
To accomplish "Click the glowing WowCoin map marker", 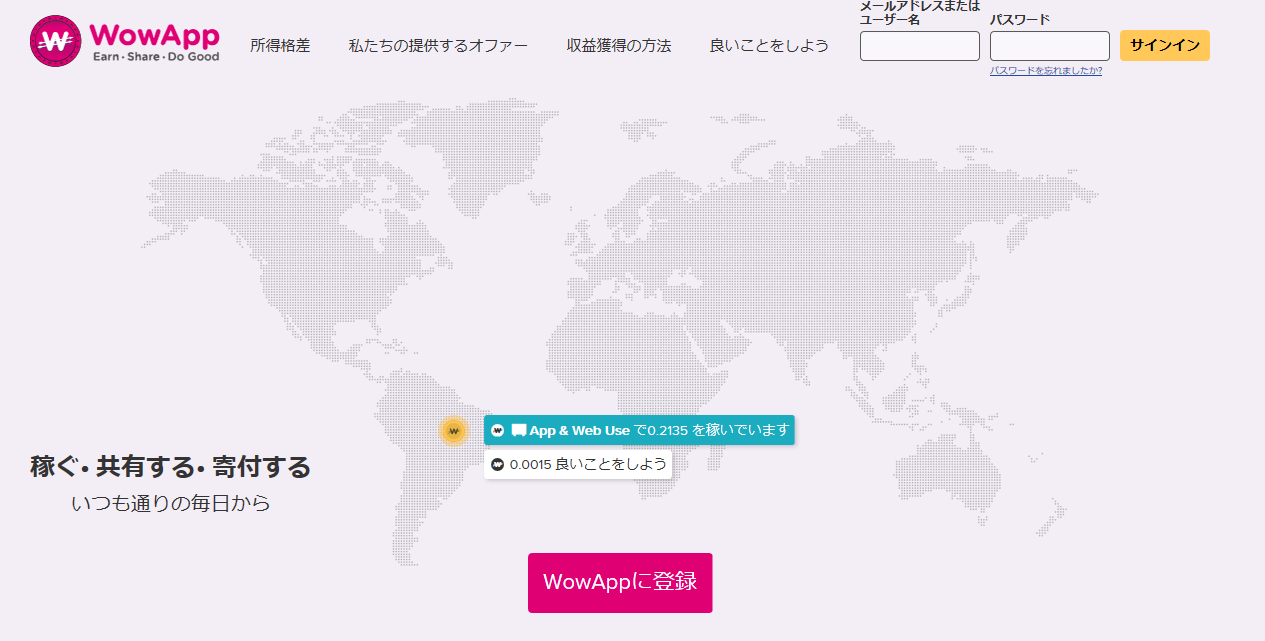I will (454, 431).
